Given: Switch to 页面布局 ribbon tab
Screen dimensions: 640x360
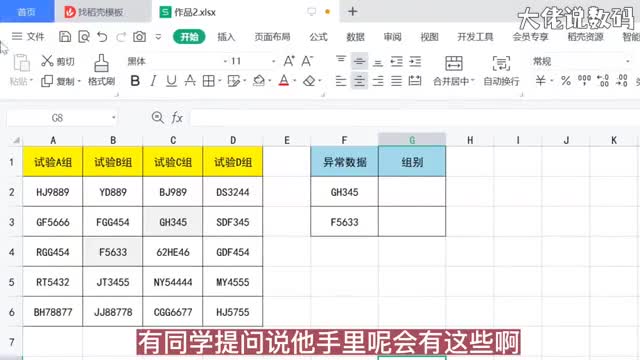Looking at the screenshot, I should click(x=272, y=37).
